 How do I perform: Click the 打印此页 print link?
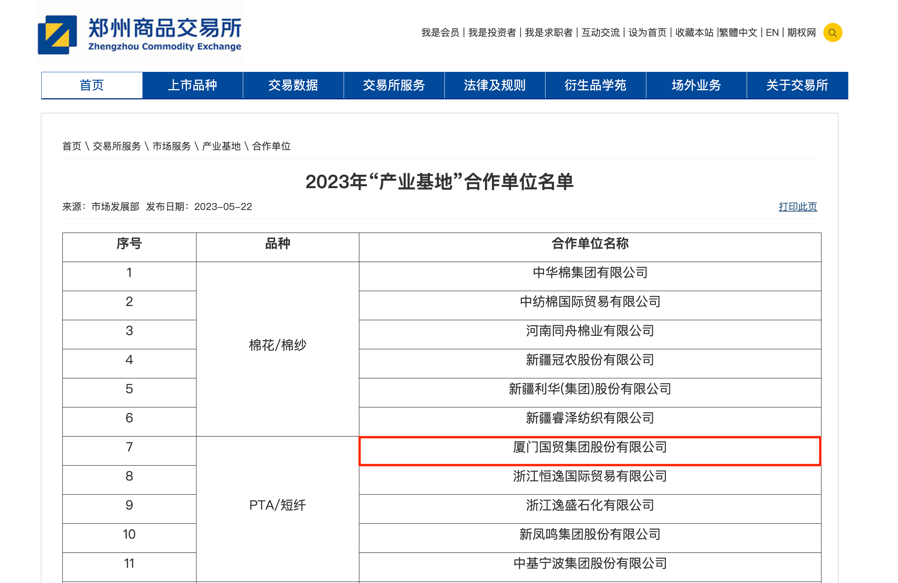tap(797, 207)
